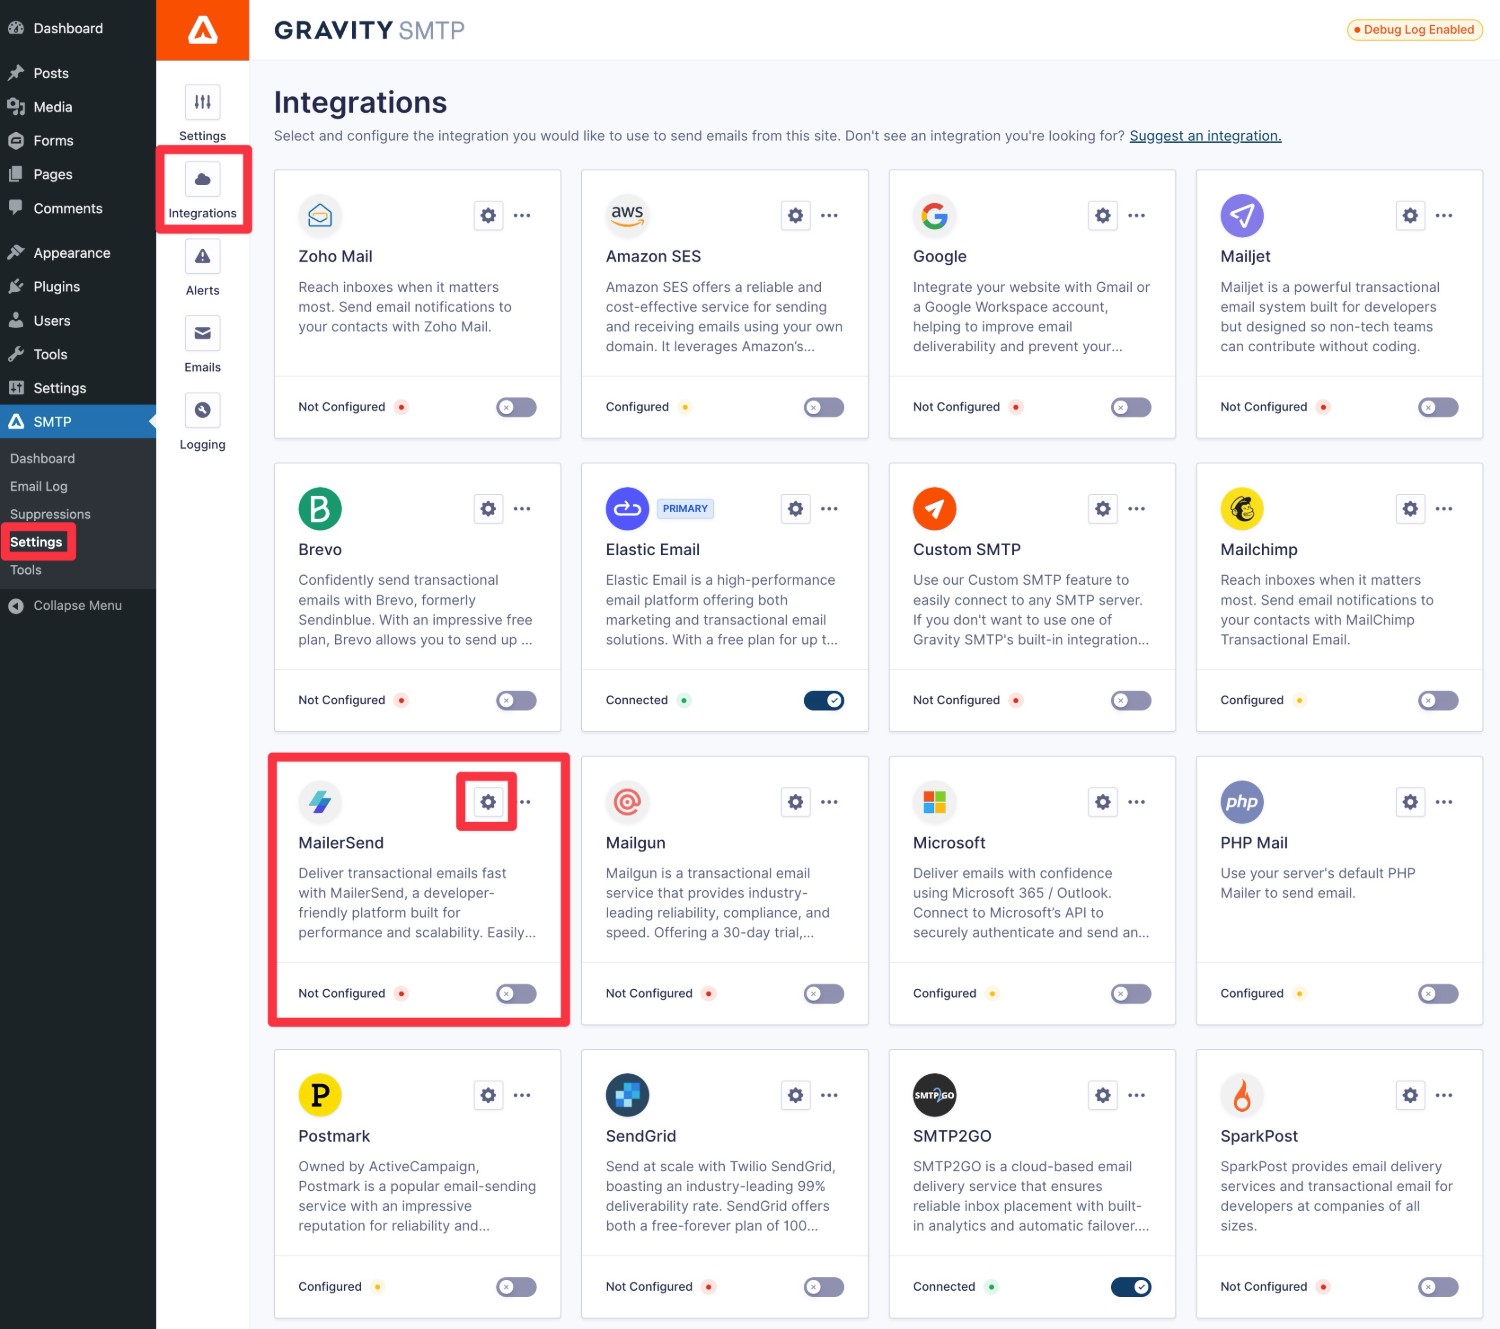Viewport: 1500px width, 1329px height.
Task: Enable the Amazon SES toggle
Action: 824,407
